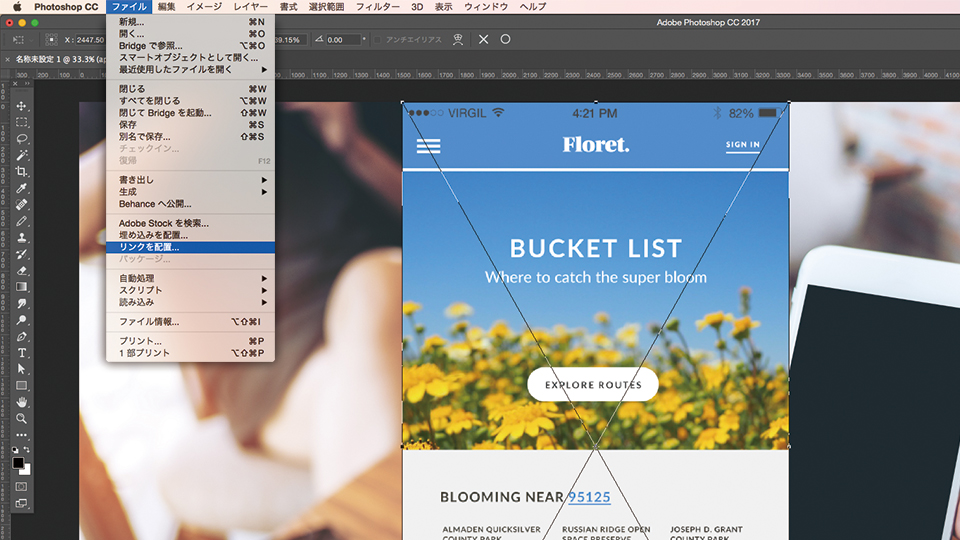Expand 最近使用したファイルを開く submenu
Screen dimensions: 960x540
190,69
